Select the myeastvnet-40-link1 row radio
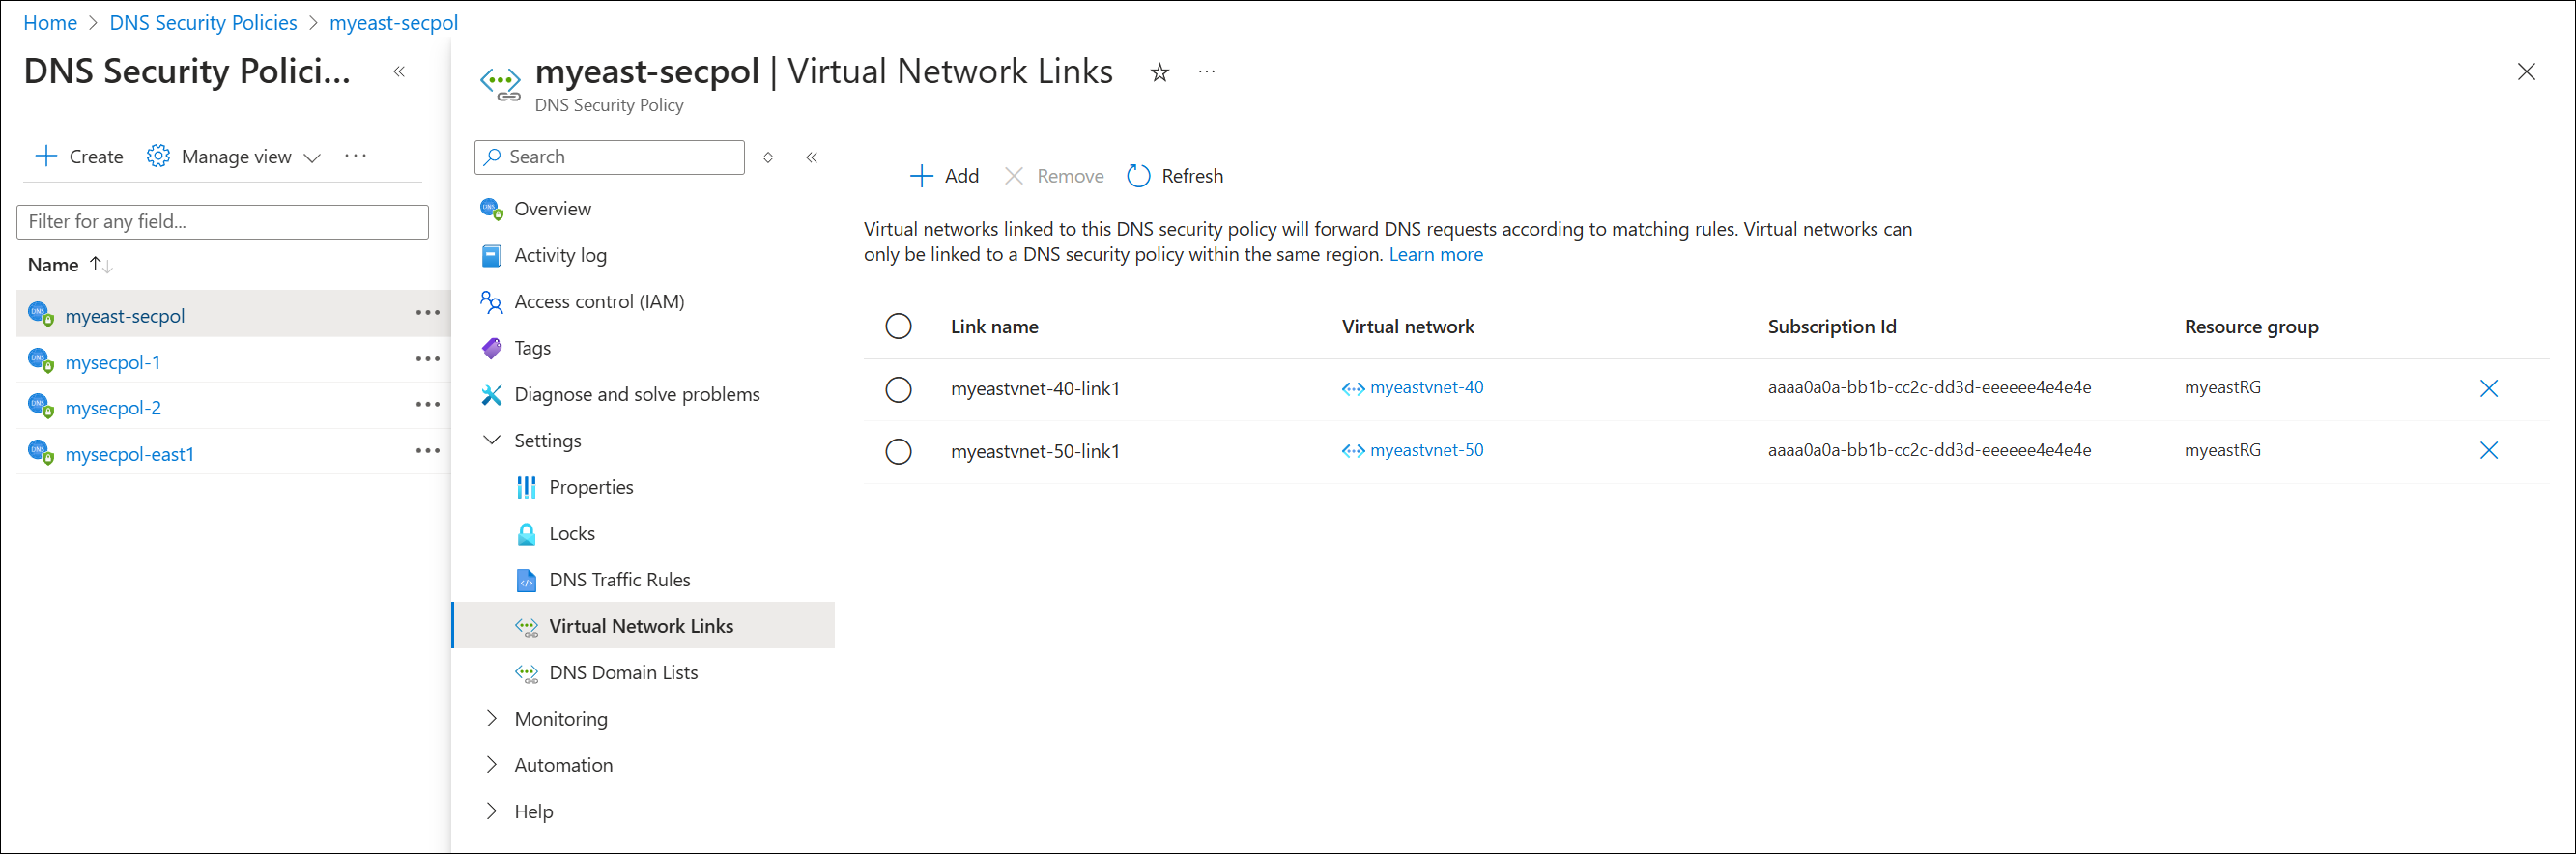The width and height of the screenshot is (2576, 854). [898, 389]
